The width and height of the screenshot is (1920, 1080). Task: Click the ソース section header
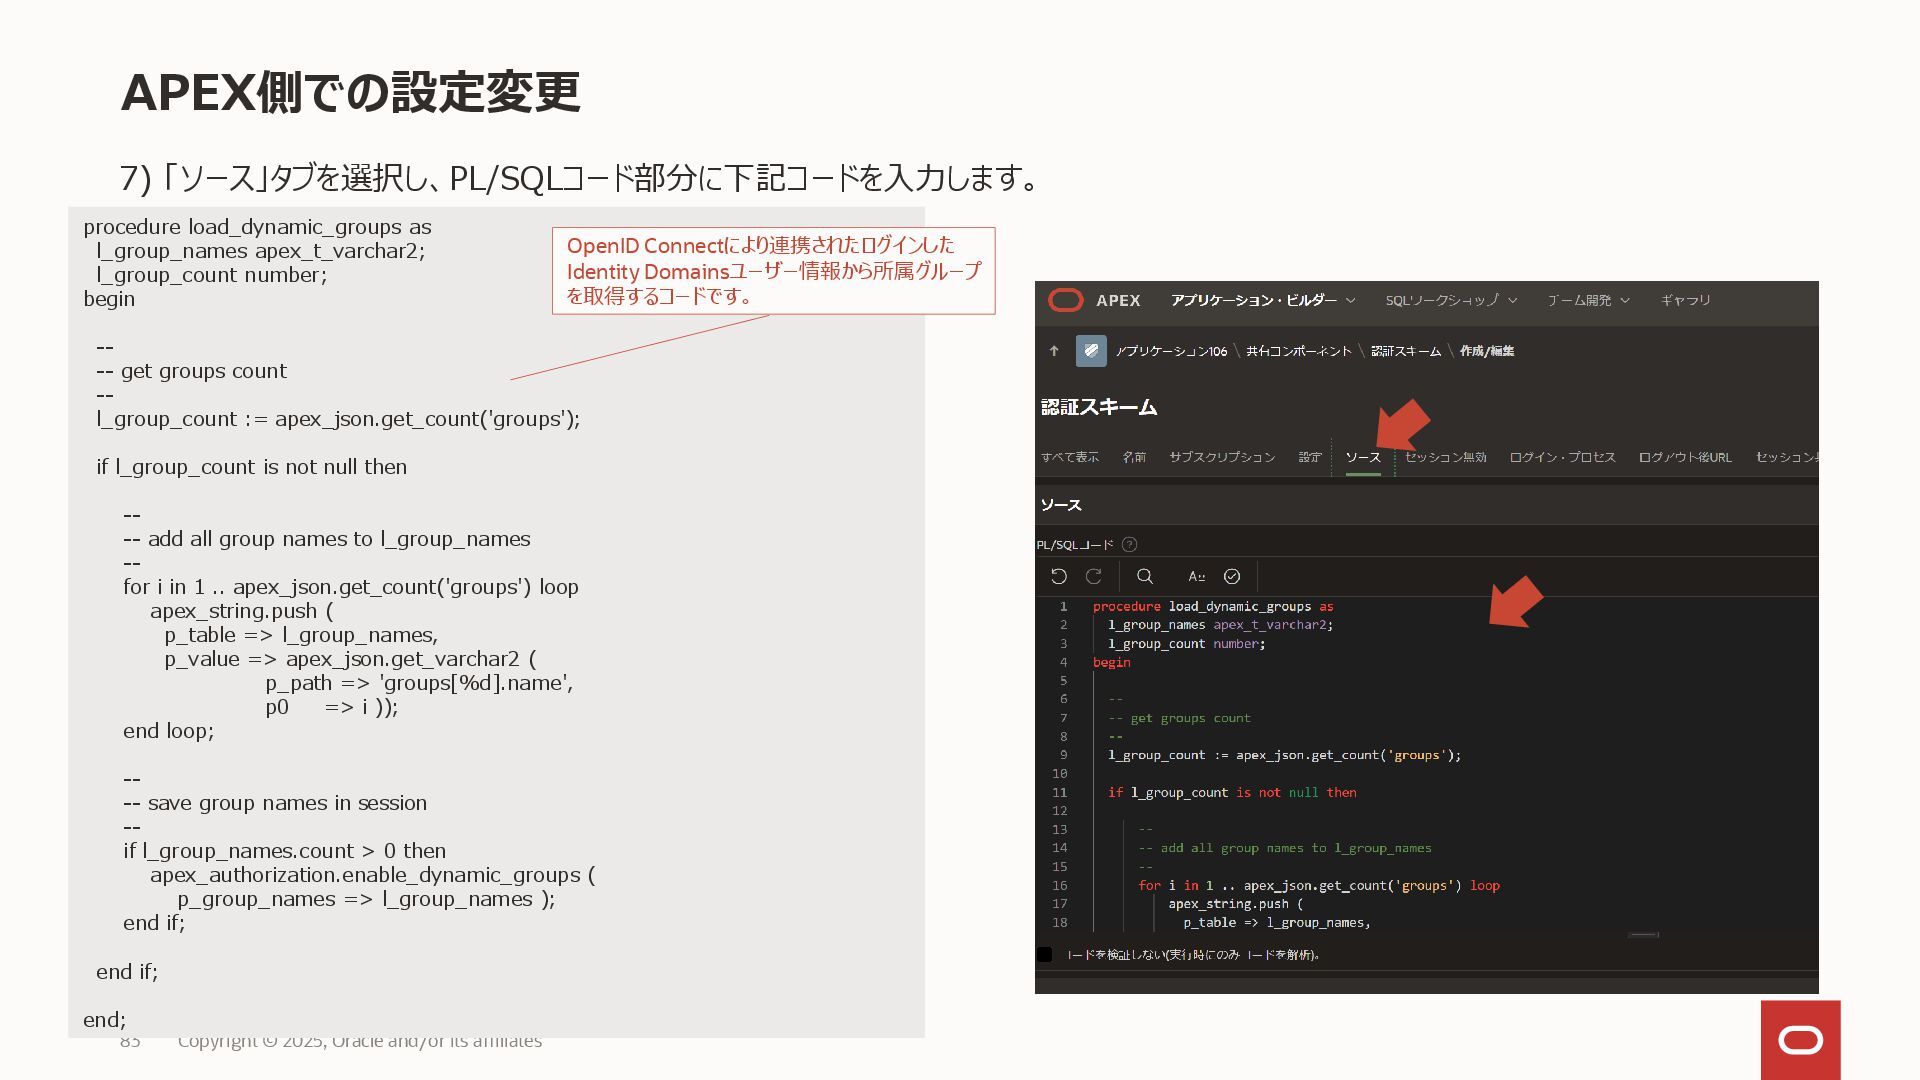click(x=1060, y=505)
